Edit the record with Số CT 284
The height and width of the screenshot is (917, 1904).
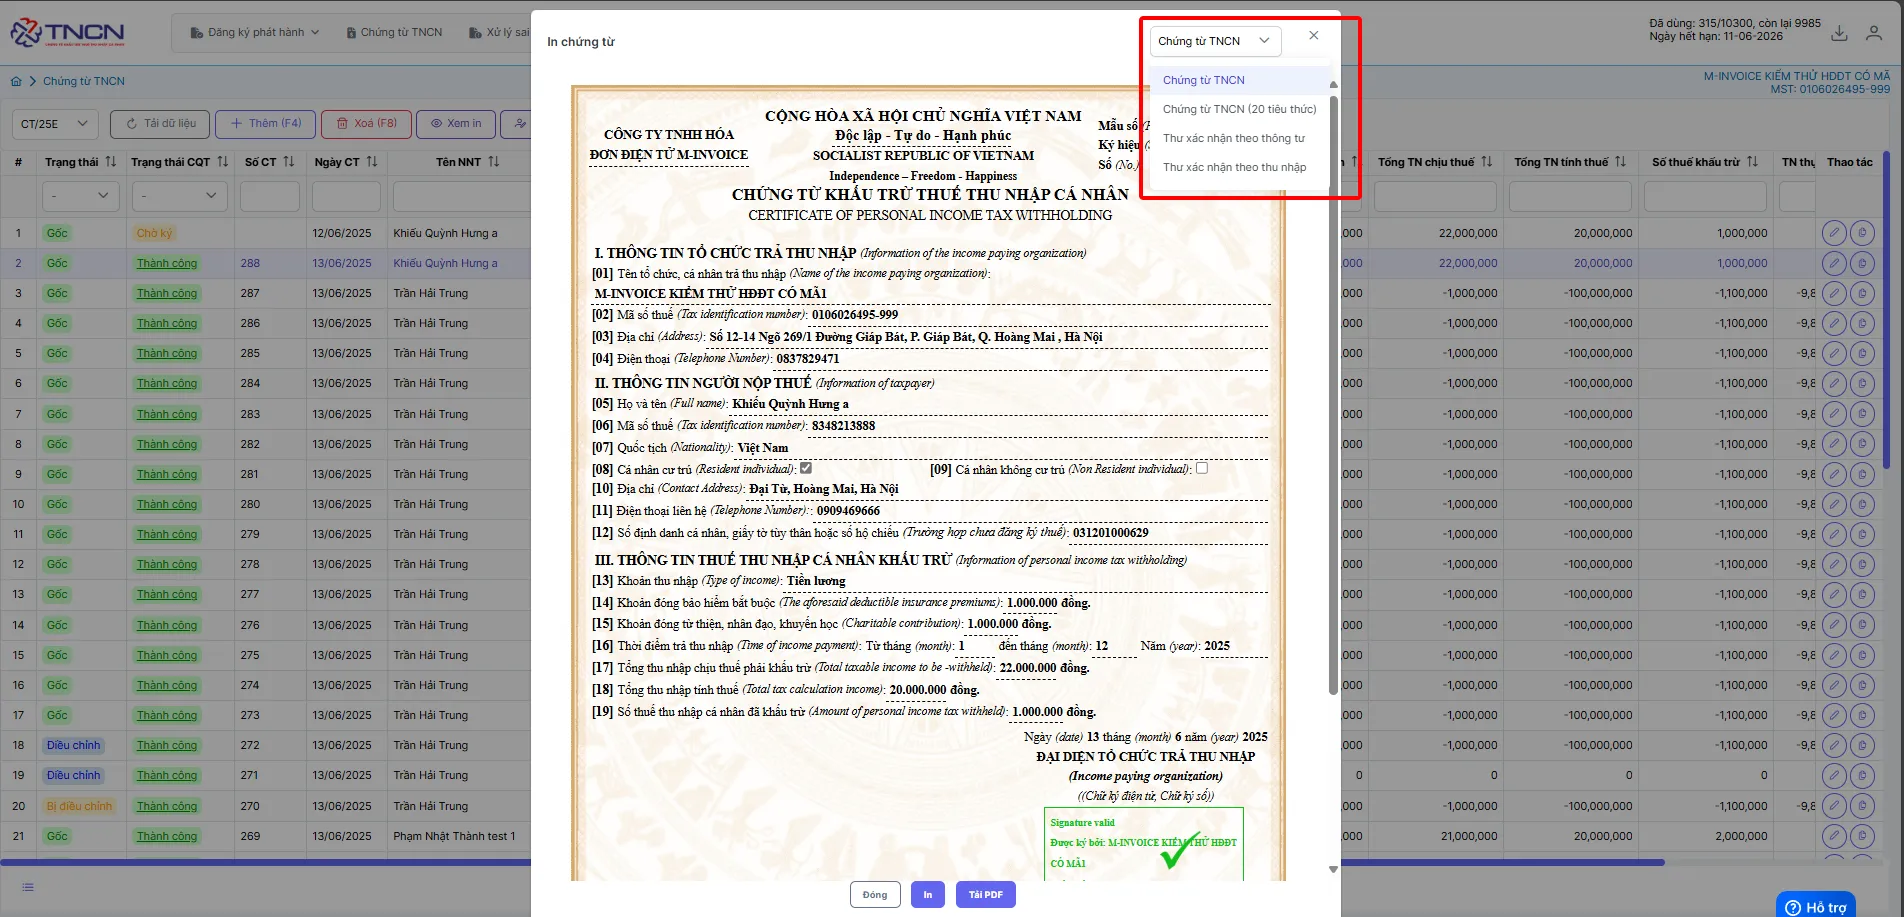pyautogui.click(x=1834, y=384)
